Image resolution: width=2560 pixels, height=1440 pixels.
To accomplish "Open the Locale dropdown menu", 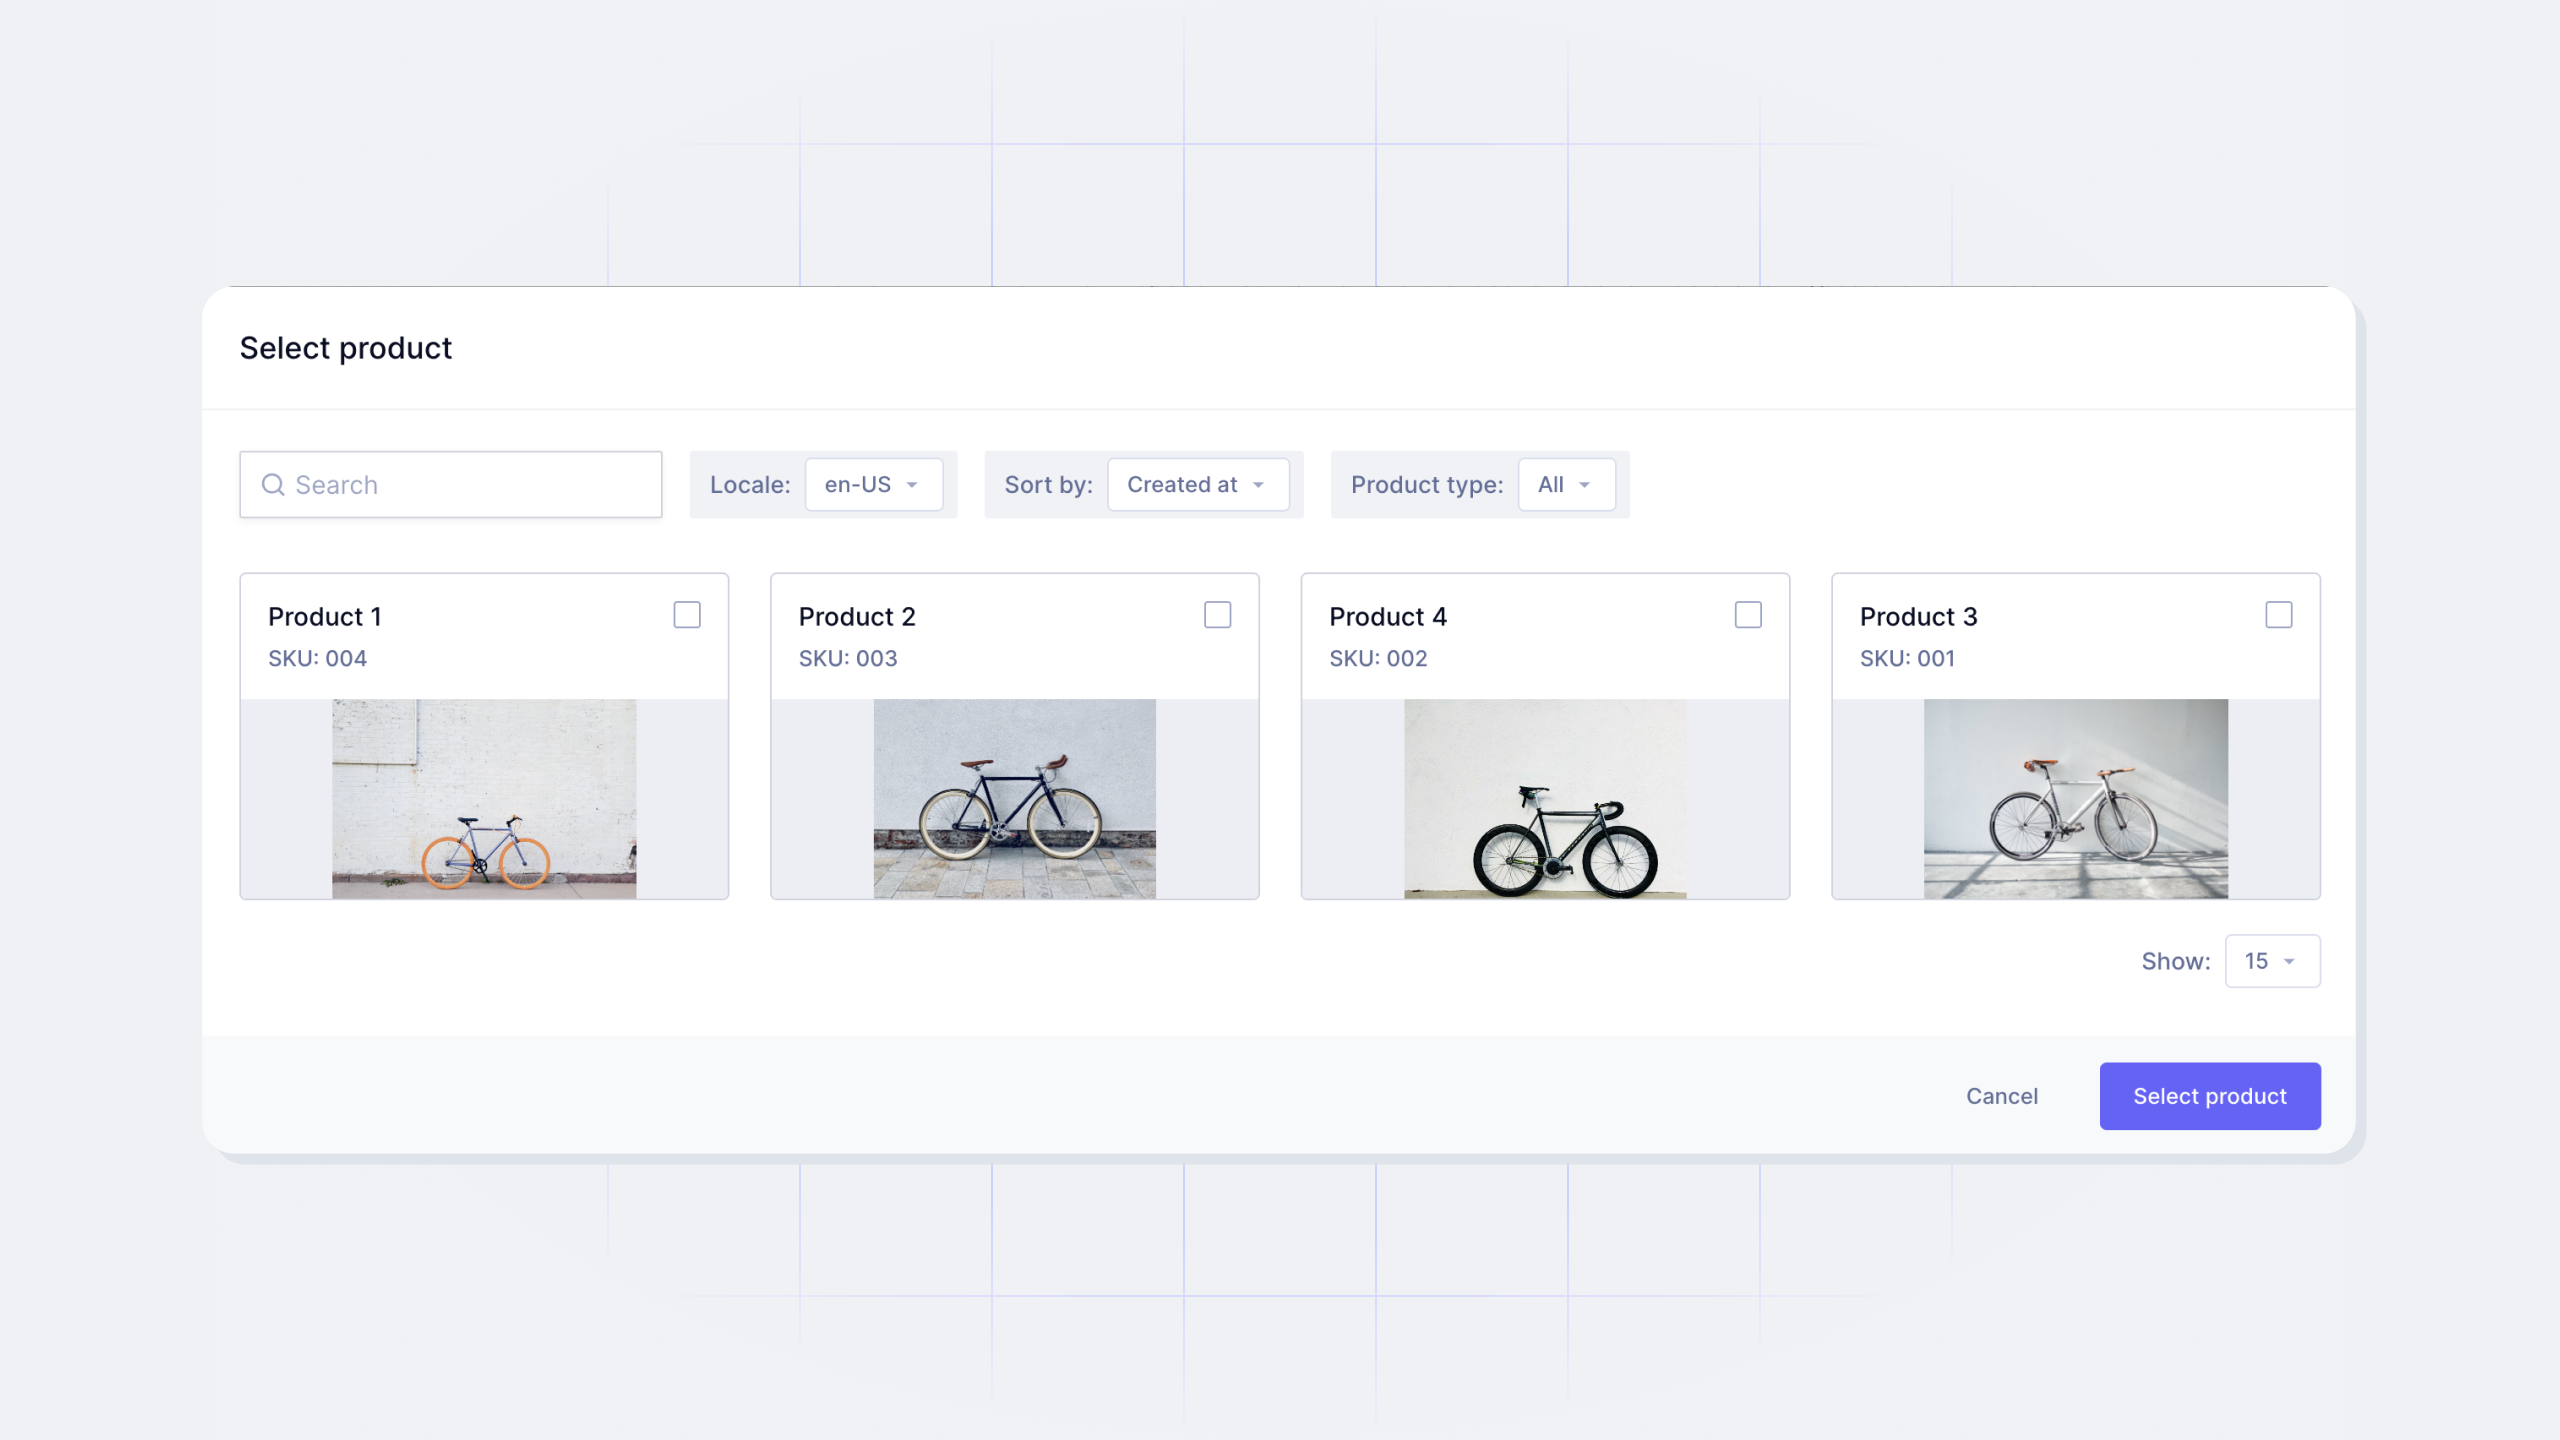I will pos(869,484).
